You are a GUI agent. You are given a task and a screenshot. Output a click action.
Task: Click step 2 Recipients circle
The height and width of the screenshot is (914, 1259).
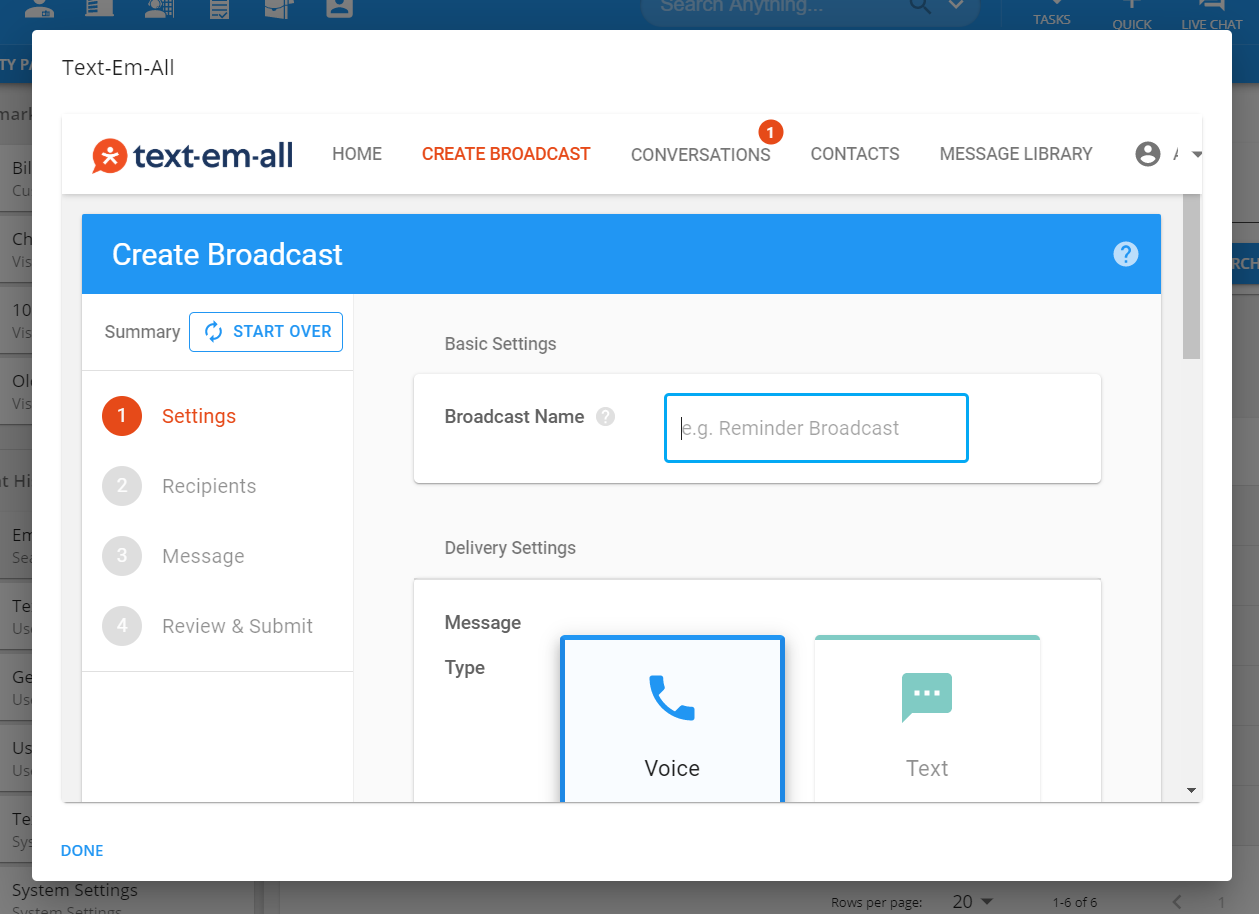tap(122, 486)
